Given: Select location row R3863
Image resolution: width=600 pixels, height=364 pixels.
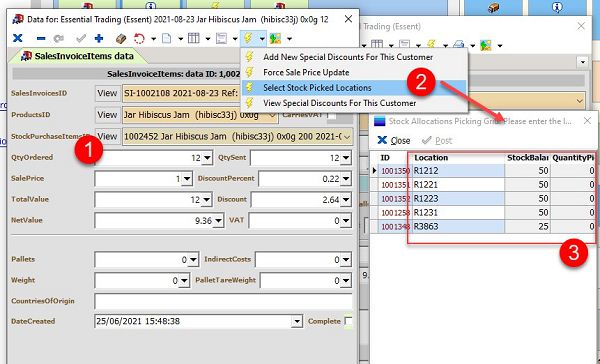Looking at the screenshot, I should tap(458, 227).
